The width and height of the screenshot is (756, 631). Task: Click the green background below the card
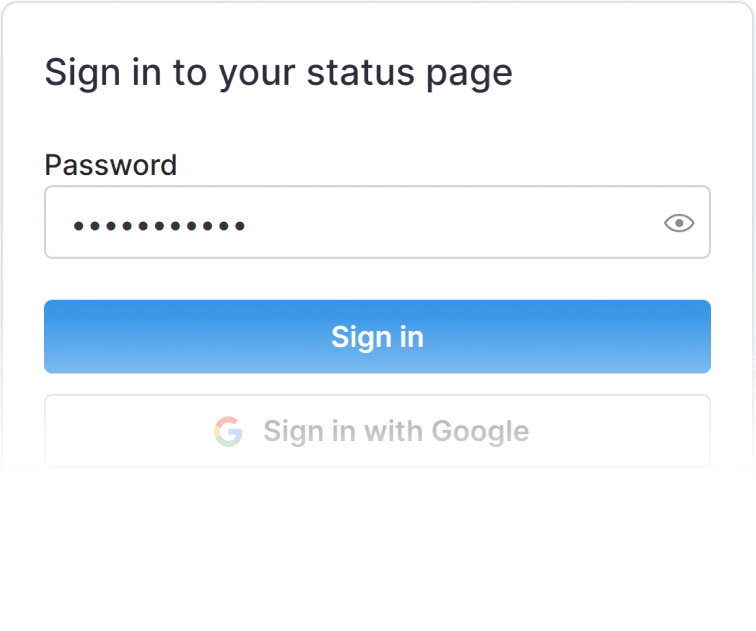pos(378,560)
